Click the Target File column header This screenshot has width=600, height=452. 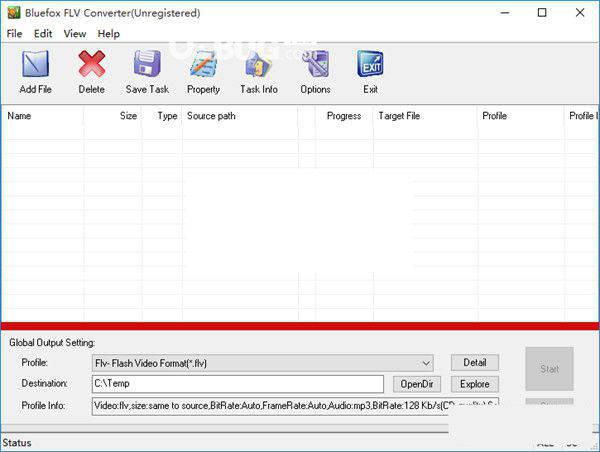pyautogui.click(x=425, y=116)
